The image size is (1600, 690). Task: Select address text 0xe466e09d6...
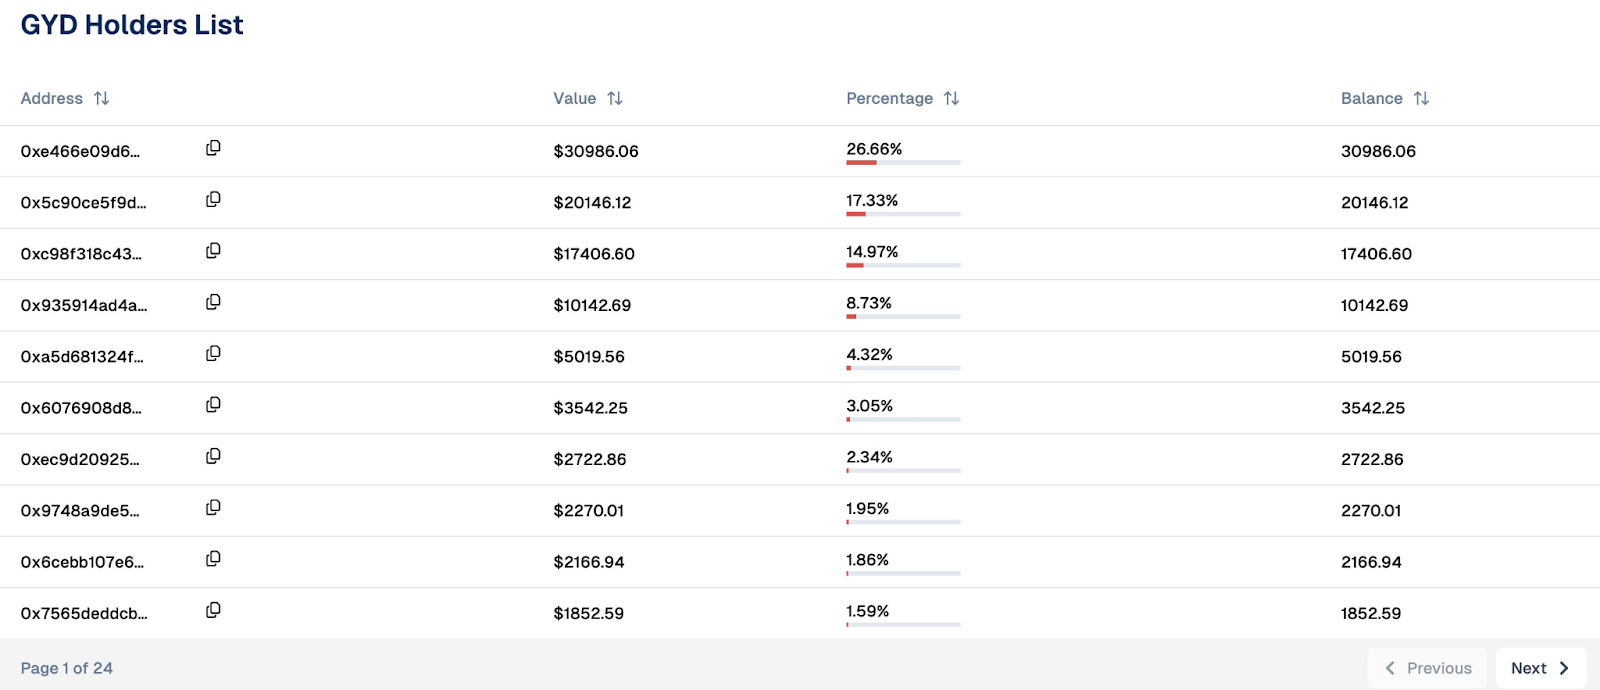pyautogui.click(x=80, y=151)
